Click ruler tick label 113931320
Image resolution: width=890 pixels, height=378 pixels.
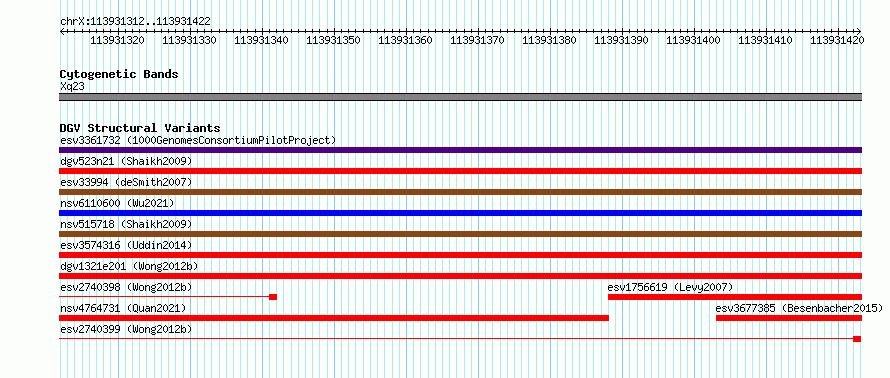point(117,40)
